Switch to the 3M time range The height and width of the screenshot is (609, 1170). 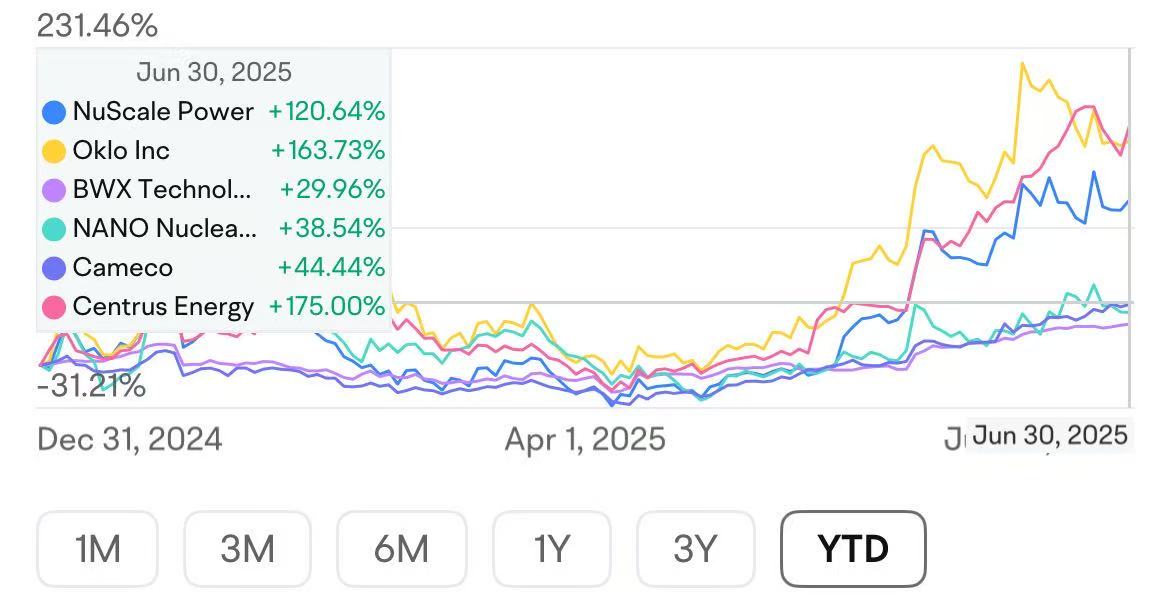coord(246,549)
